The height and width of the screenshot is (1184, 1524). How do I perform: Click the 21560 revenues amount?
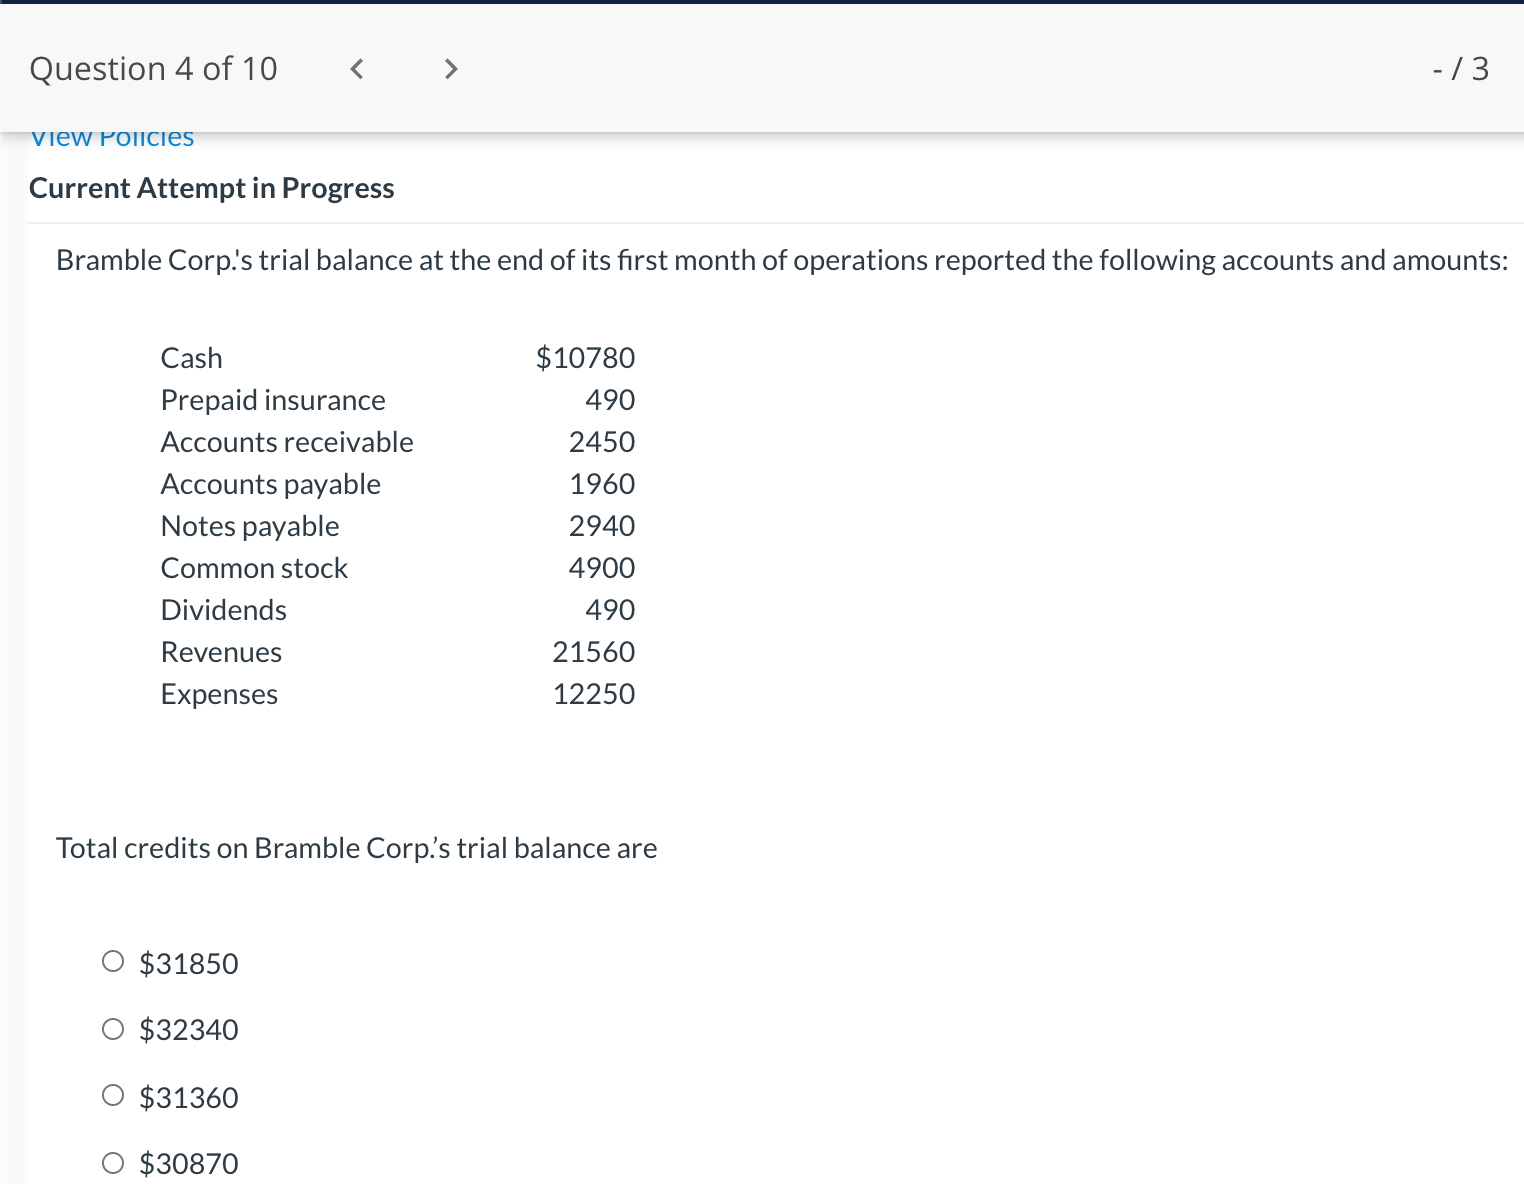coord(594,652)
